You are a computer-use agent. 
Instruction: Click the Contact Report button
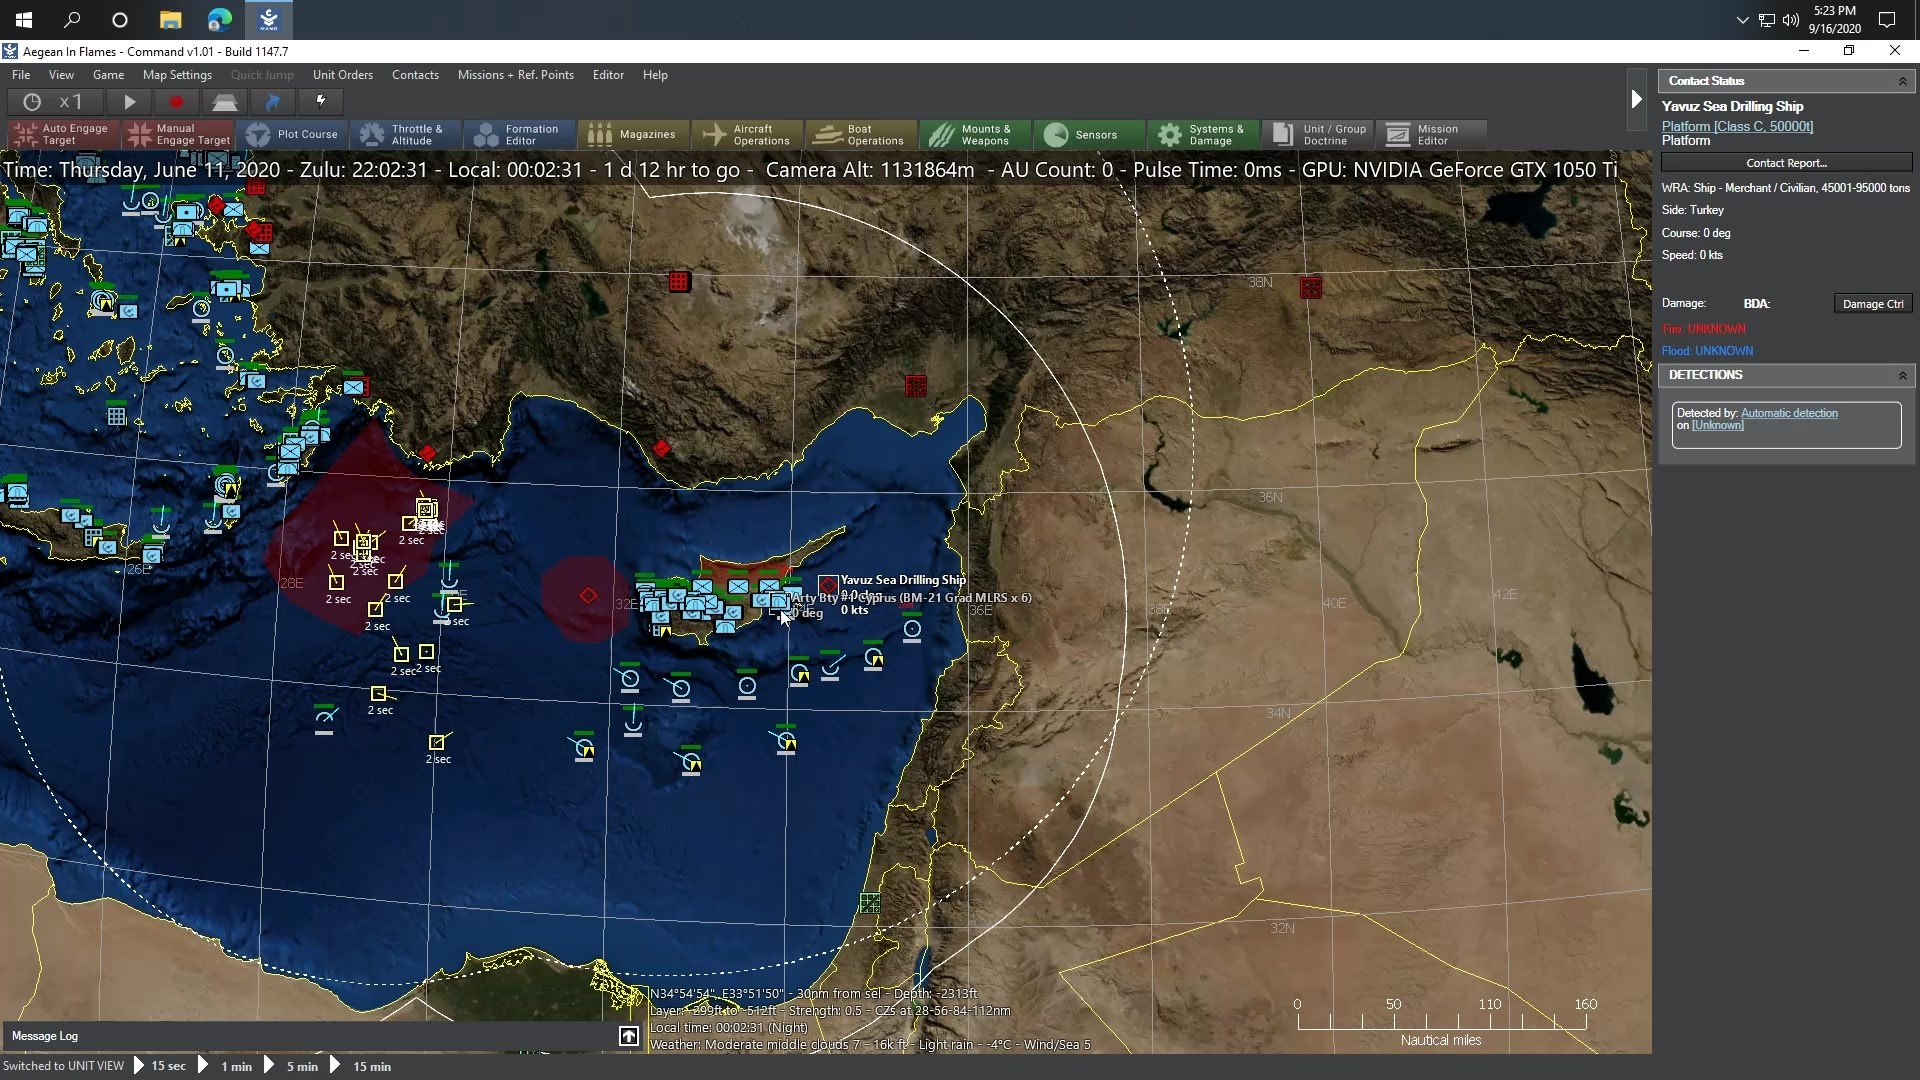1786,163
